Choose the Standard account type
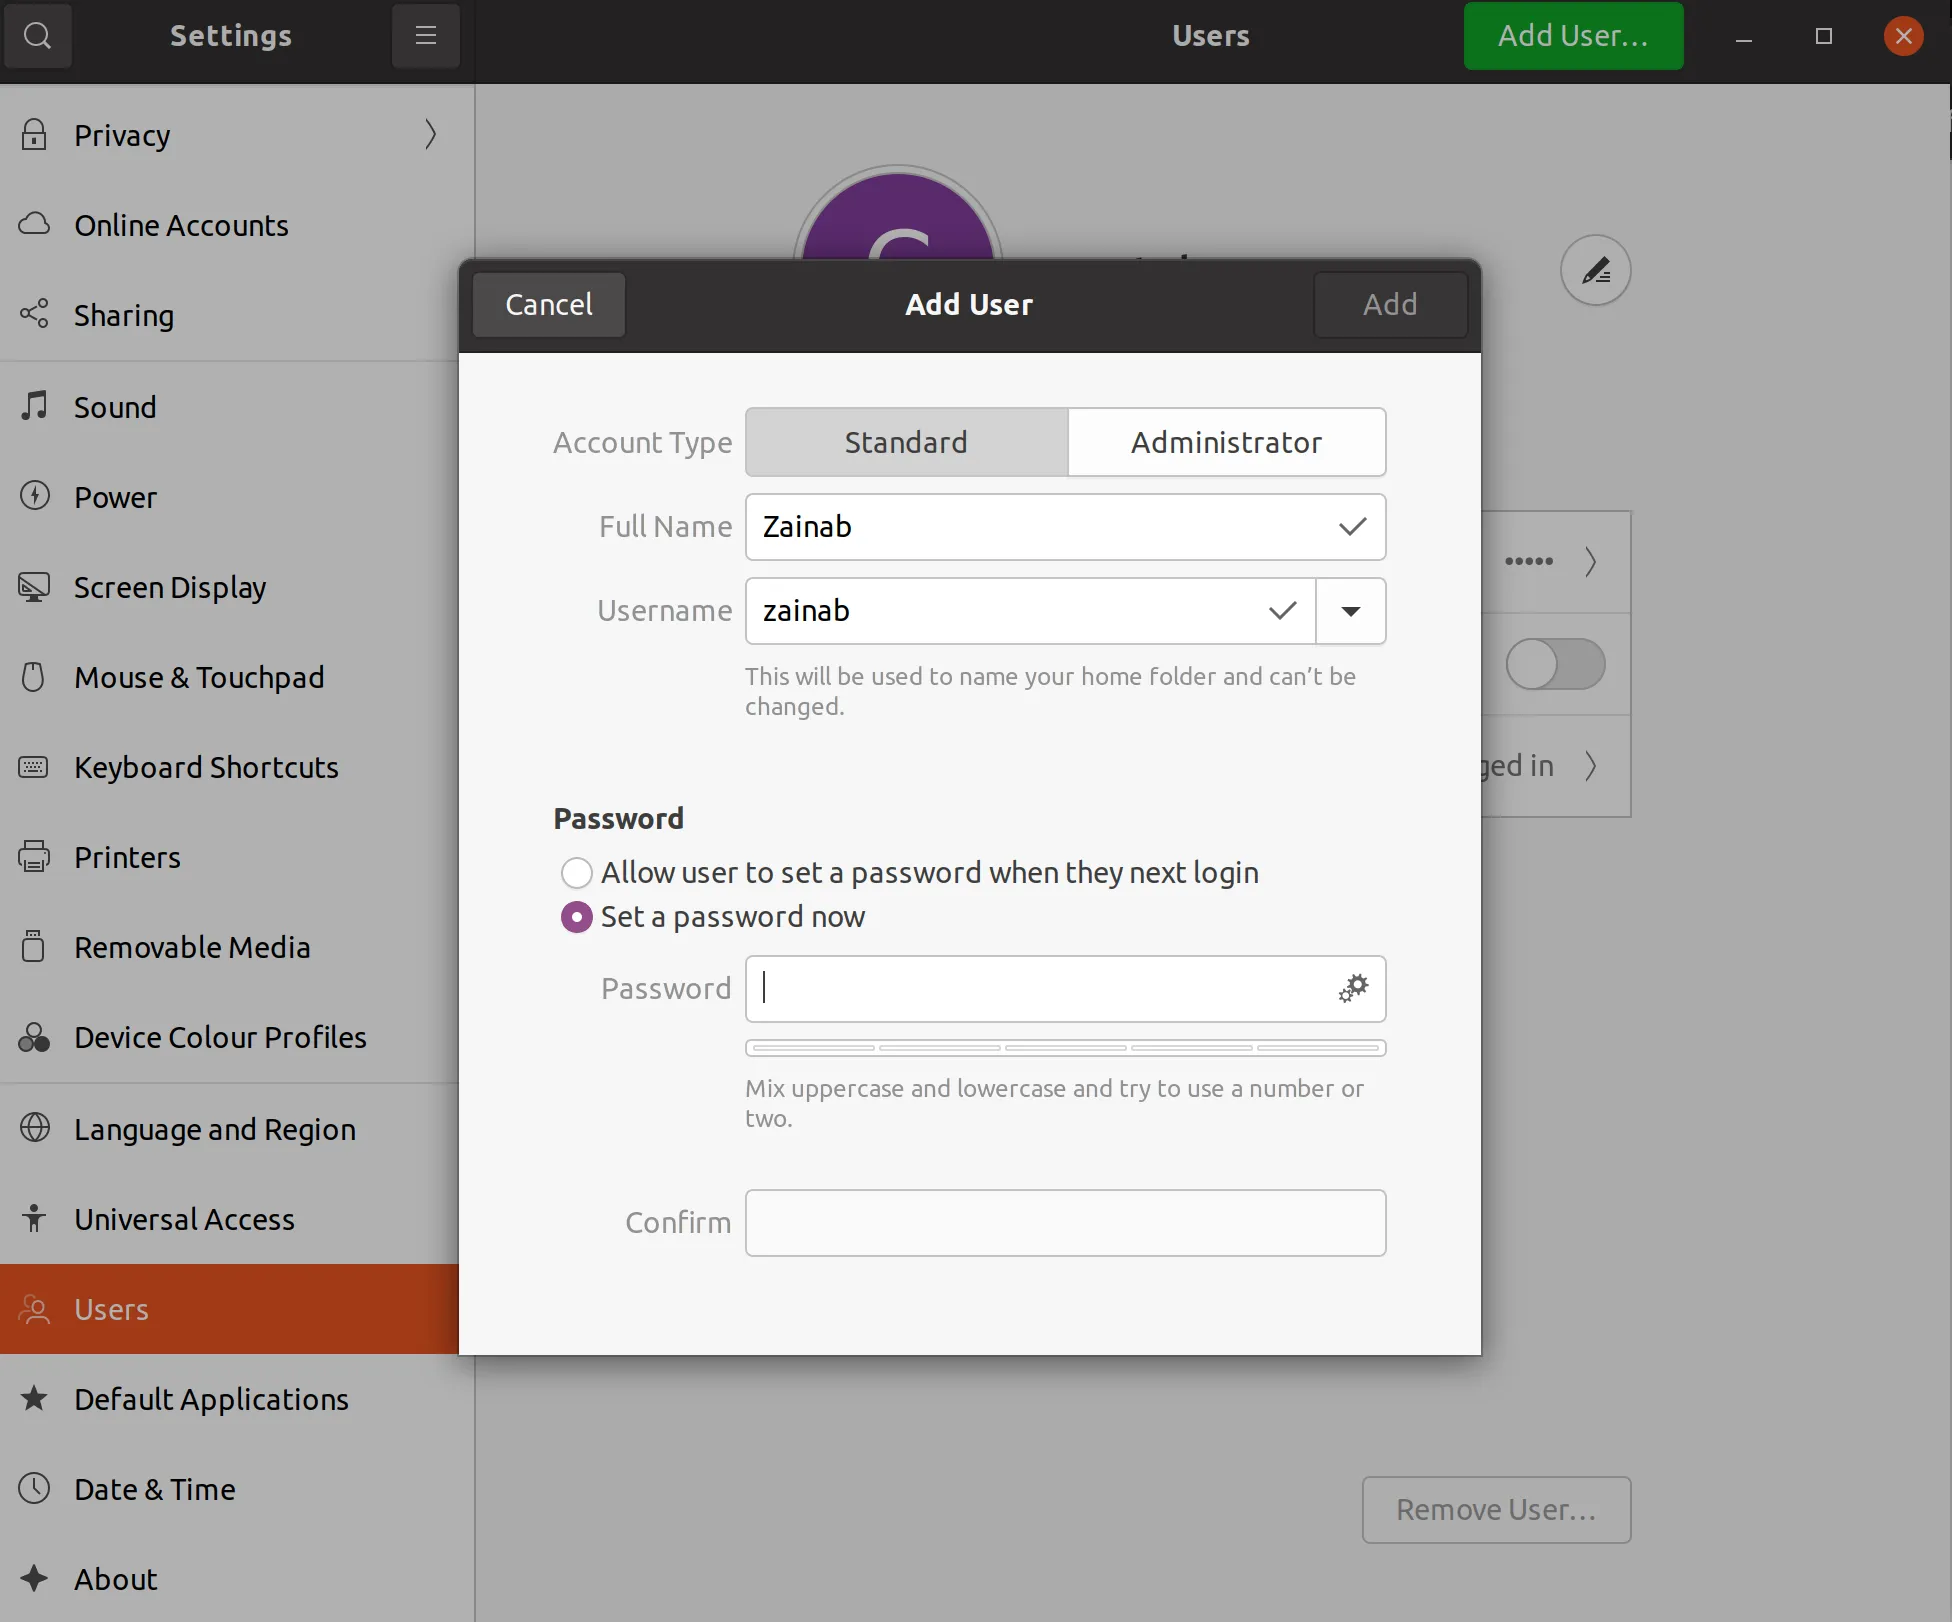 906,442
